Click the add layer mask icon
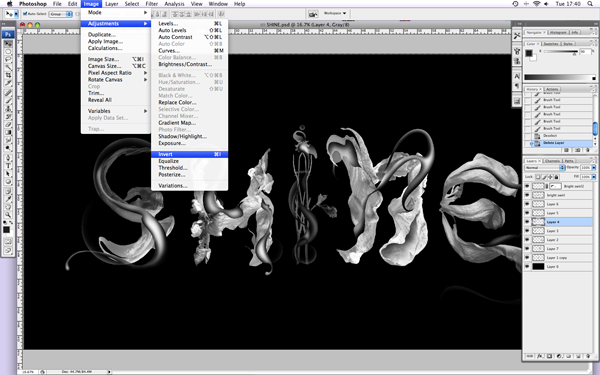The height and width of the screenshot is (375, 600). [549, 356]
